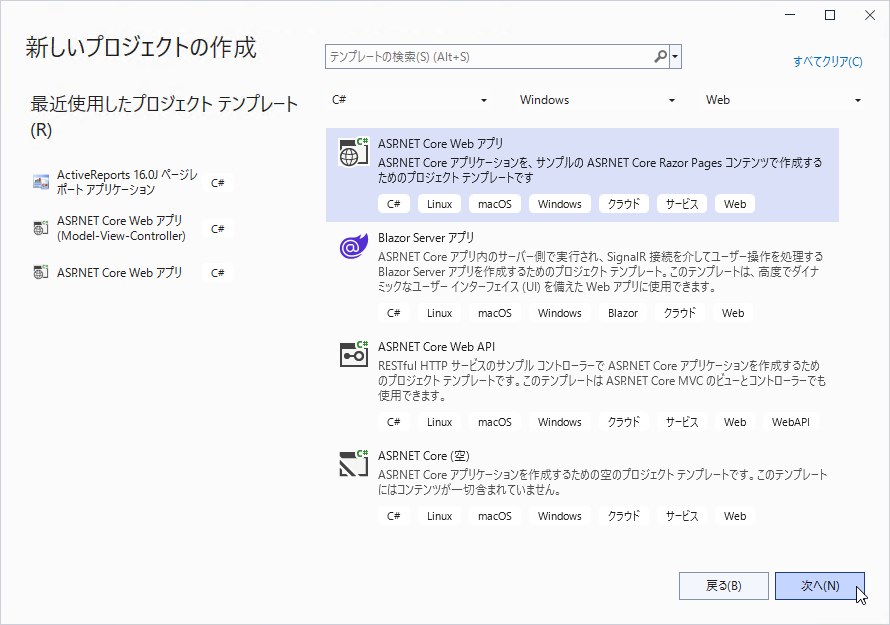Click the ASP.NET Core Web アプリ template icon

coord(353,152)
